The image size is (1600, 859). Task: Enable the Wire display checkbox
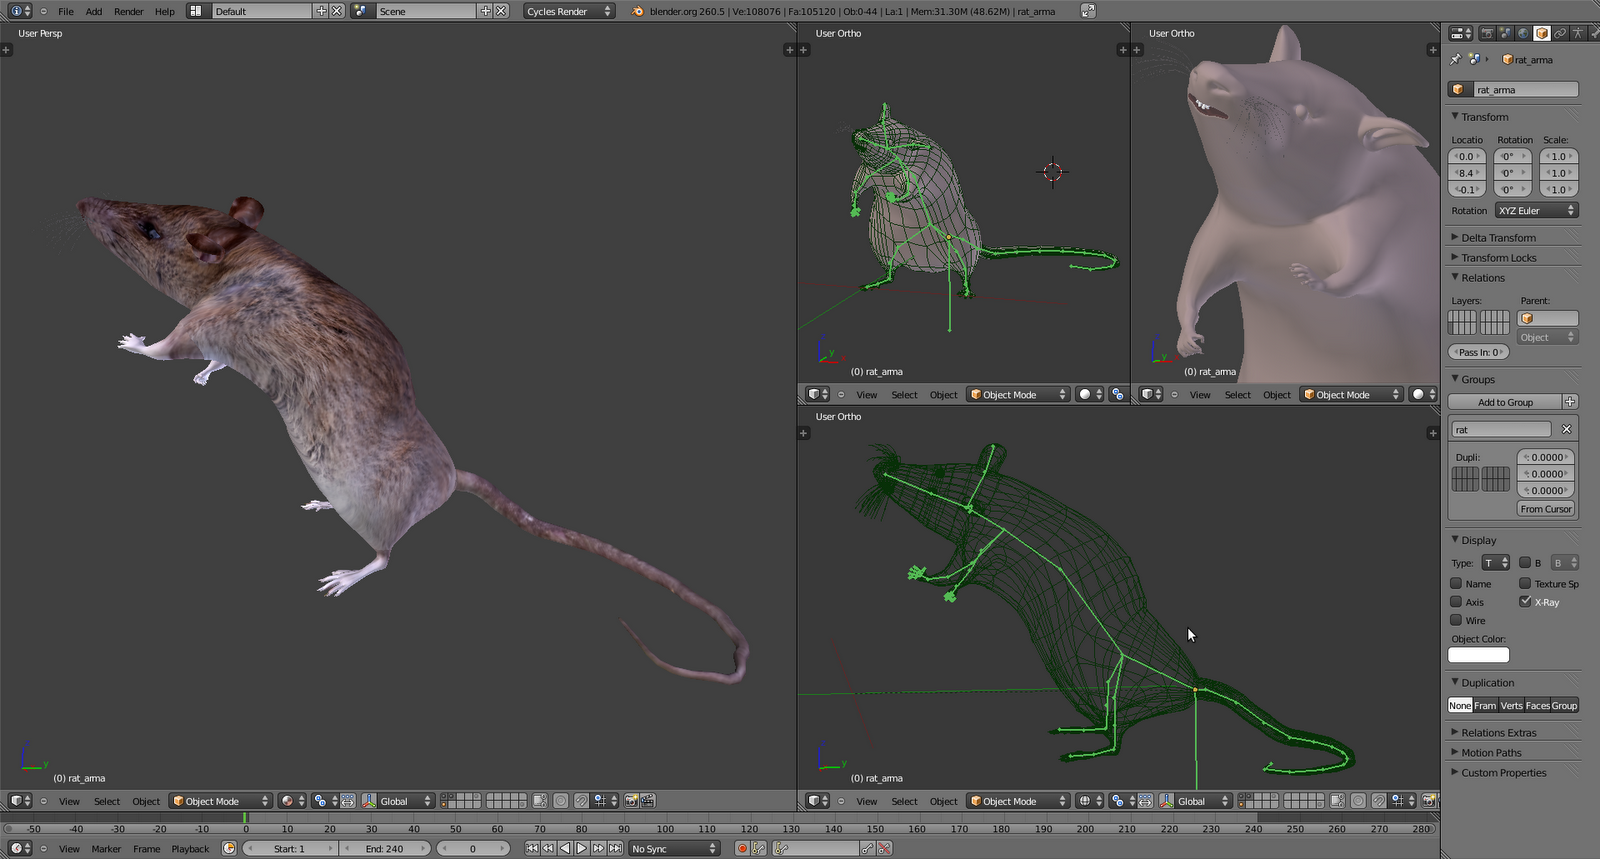click(x=1457, y=620)
